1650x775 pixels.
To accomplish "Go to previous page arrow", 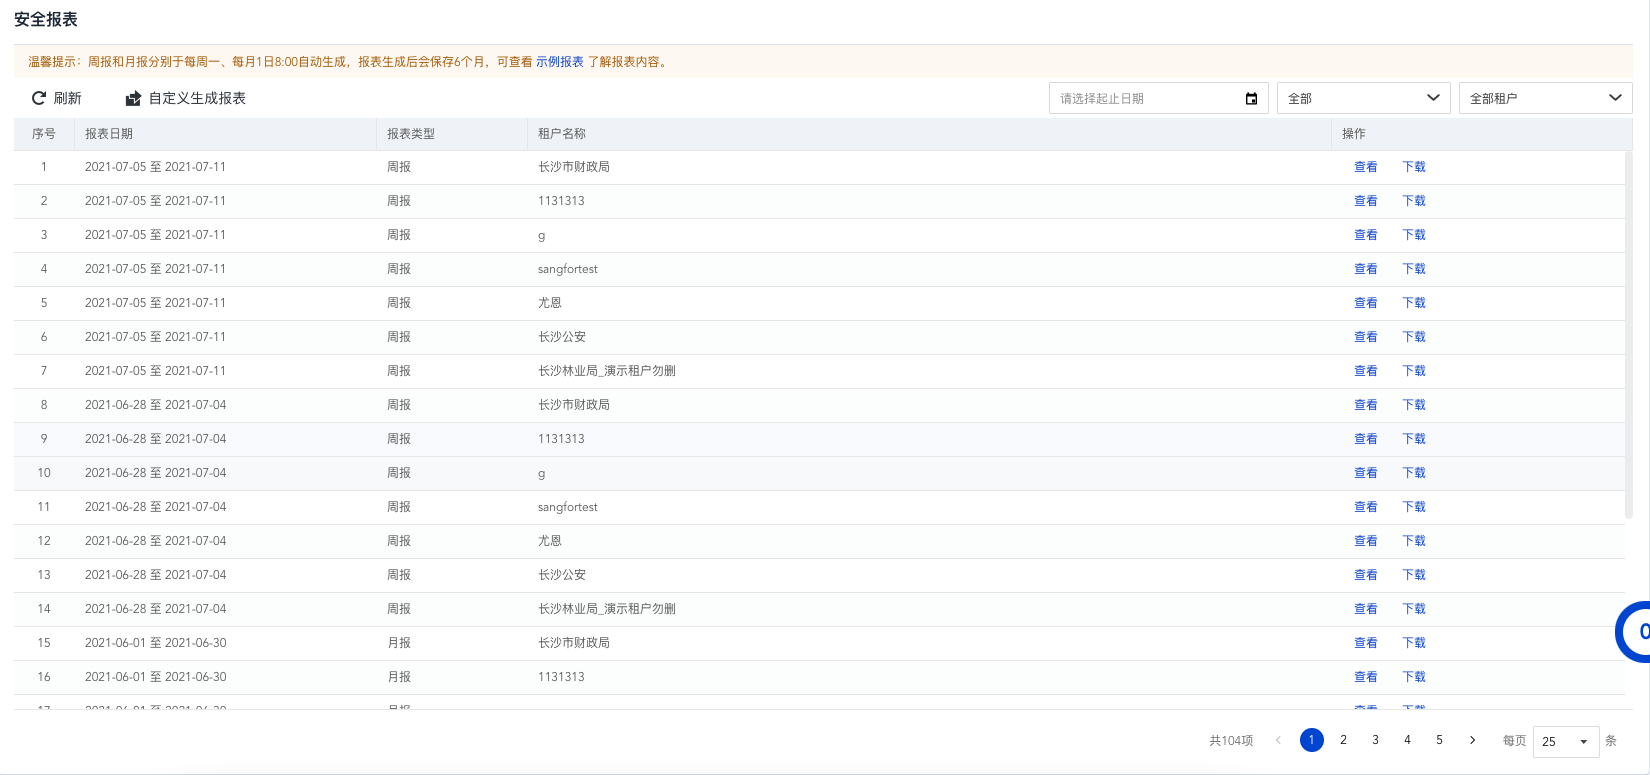I will 1278,740.
